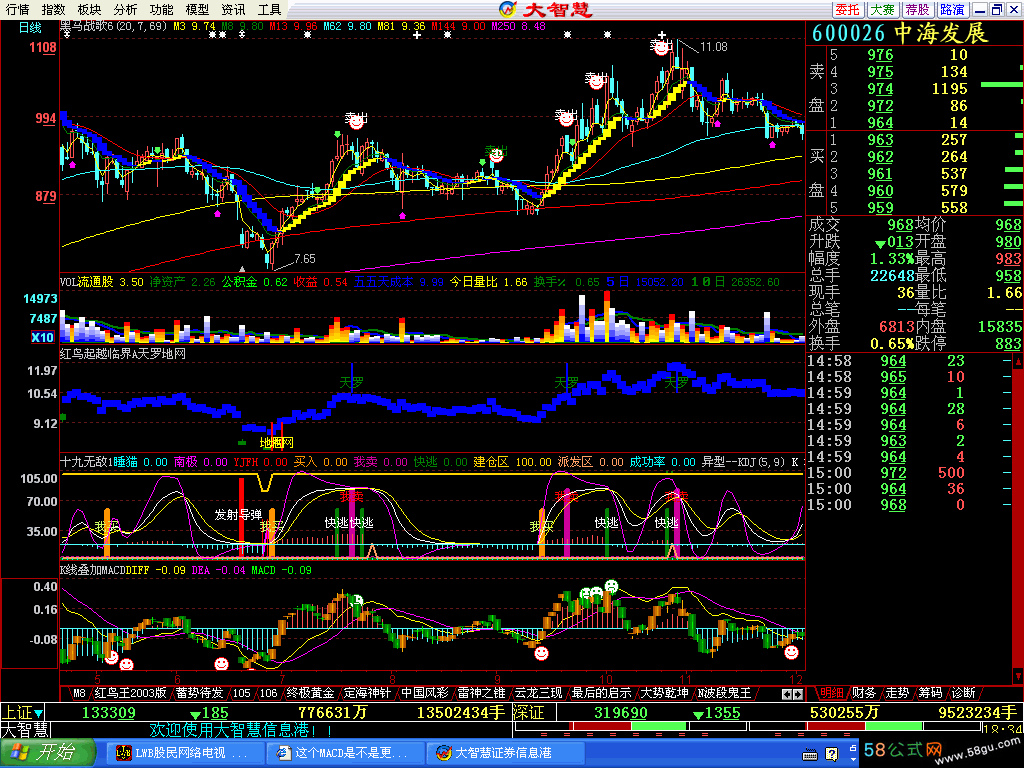Open the 走势 tab
This screenshot has width=1024, height=768.
point(897,693)
